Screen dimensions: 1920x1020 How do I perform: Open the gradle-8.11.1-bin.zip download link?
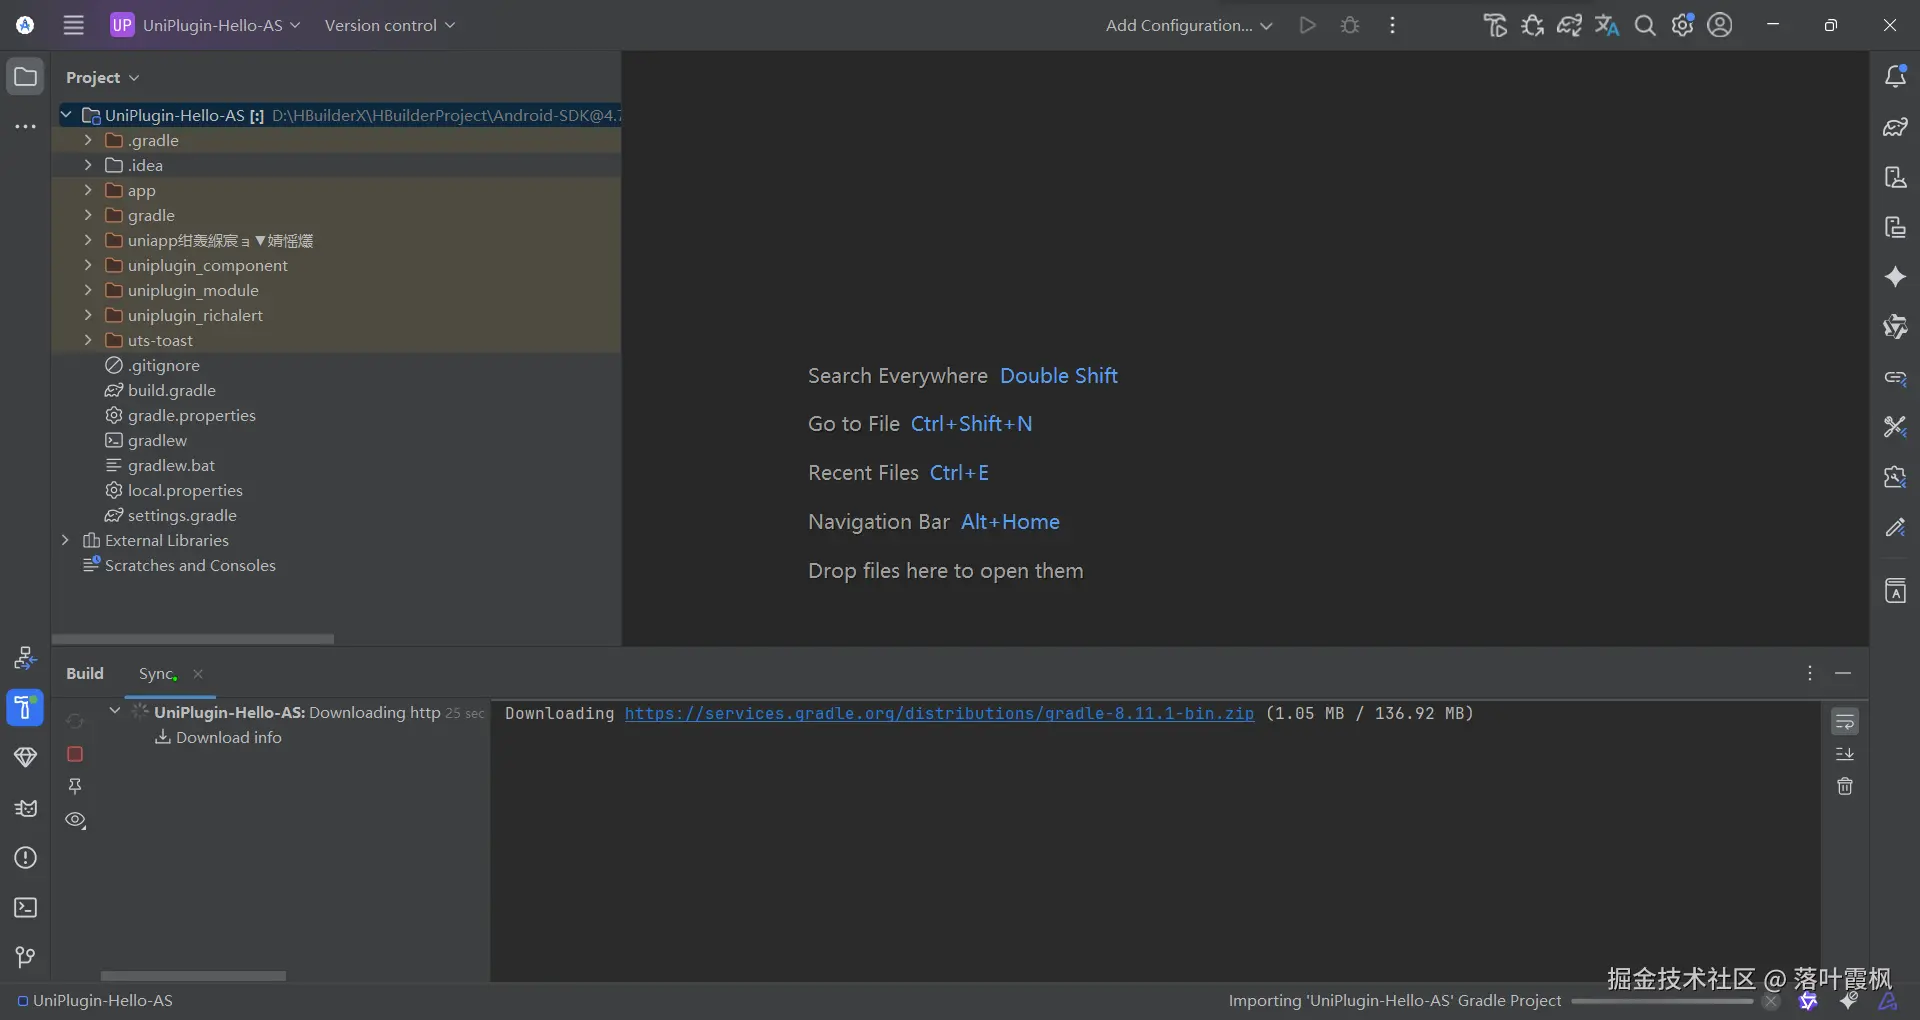click(x=939, y=713)
